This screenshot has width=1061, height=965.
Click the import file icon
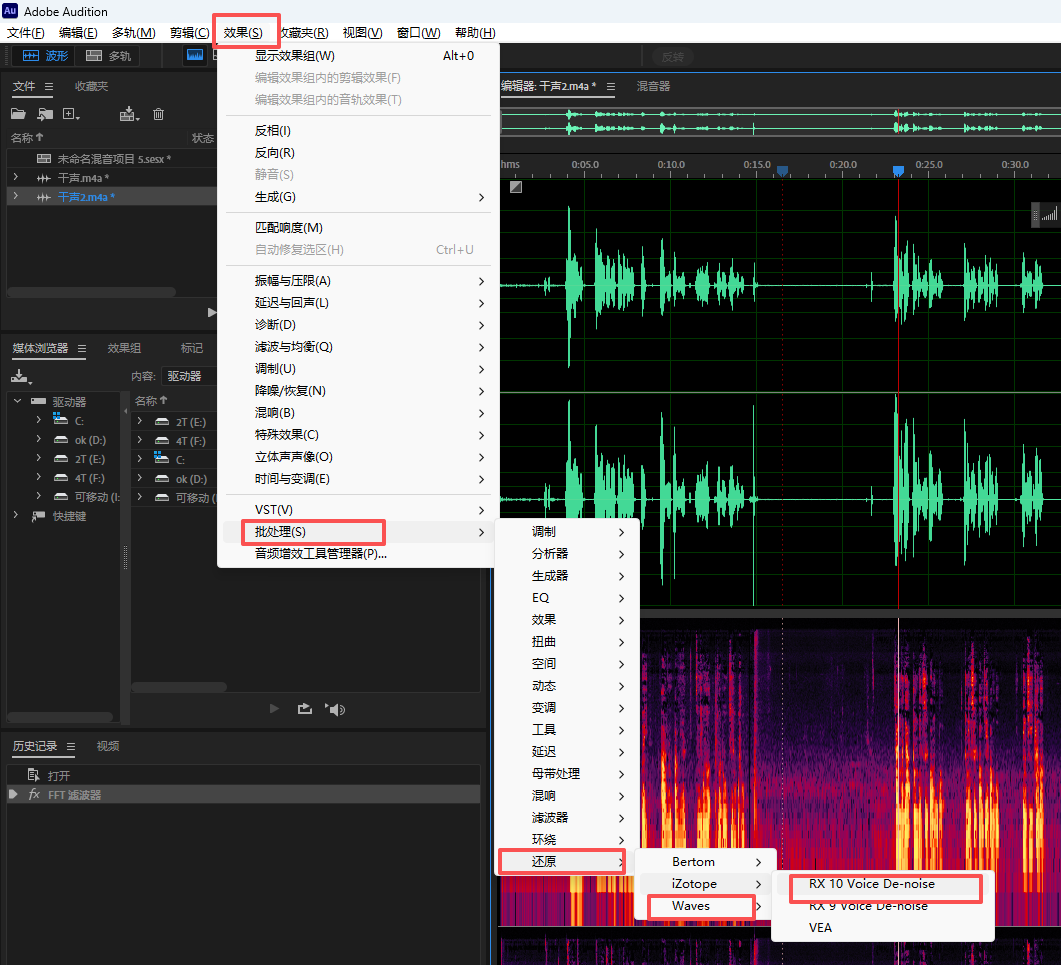click(45, 114)
